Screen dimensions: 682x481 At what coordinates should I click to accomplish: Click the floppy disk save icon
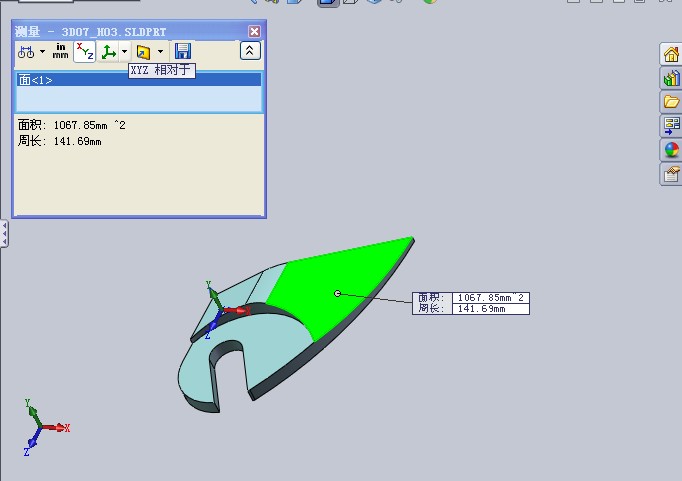point(182,51)
